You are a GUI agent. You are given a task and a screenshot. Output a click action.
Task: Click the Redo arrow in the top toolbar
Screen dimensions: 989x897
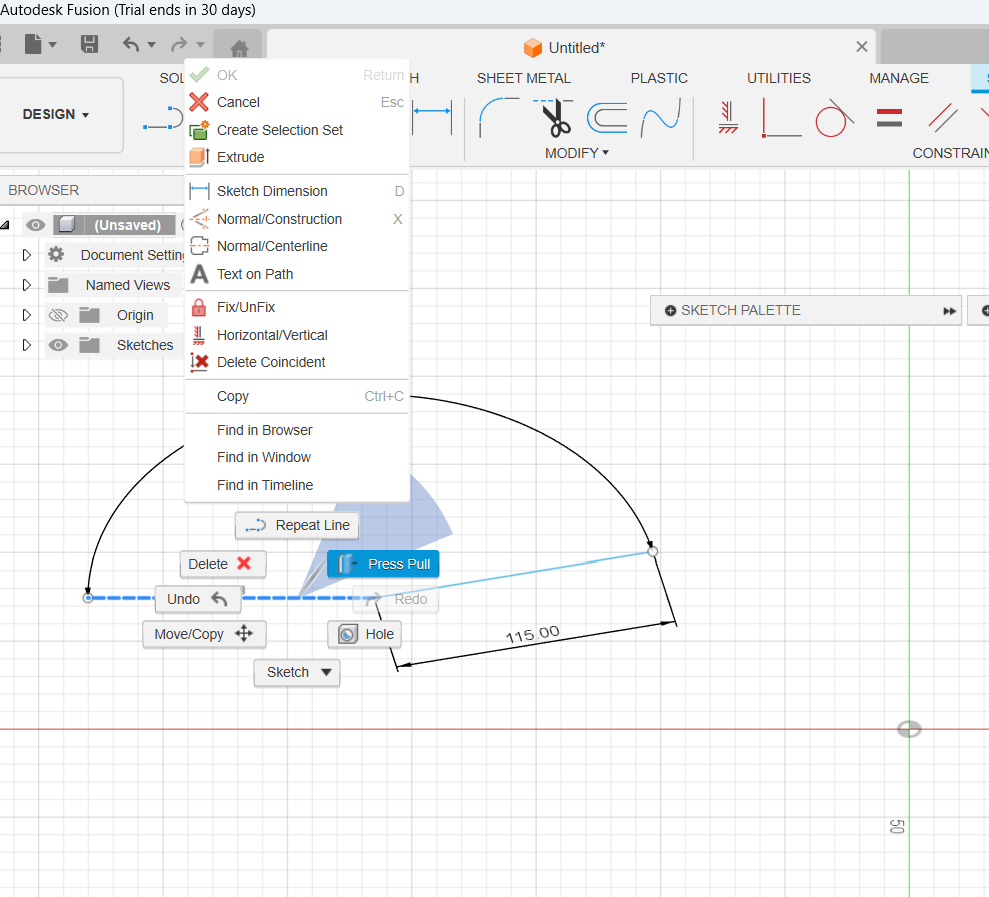179,44
